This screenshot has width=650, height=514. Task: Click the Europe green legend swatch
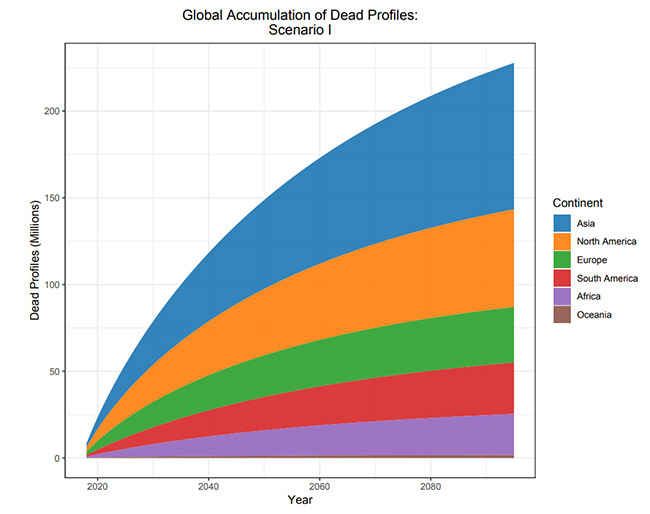(x=562, y=259)
